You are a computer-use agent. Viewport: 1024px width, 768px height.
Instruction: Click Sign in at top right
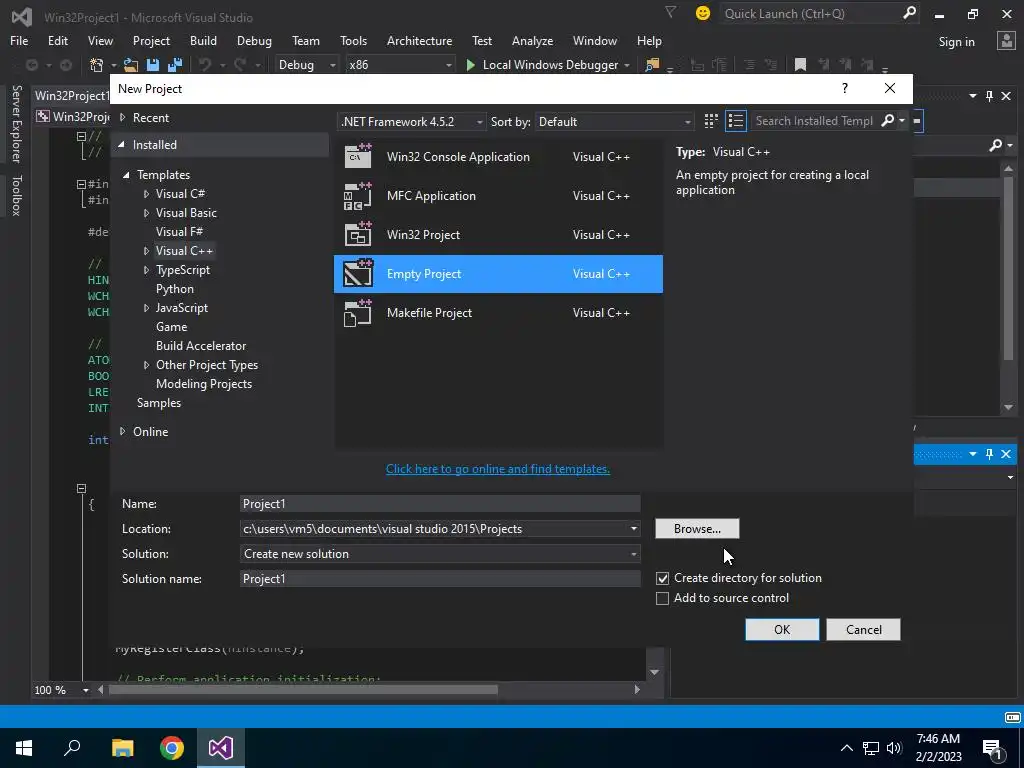pos(956,42)
